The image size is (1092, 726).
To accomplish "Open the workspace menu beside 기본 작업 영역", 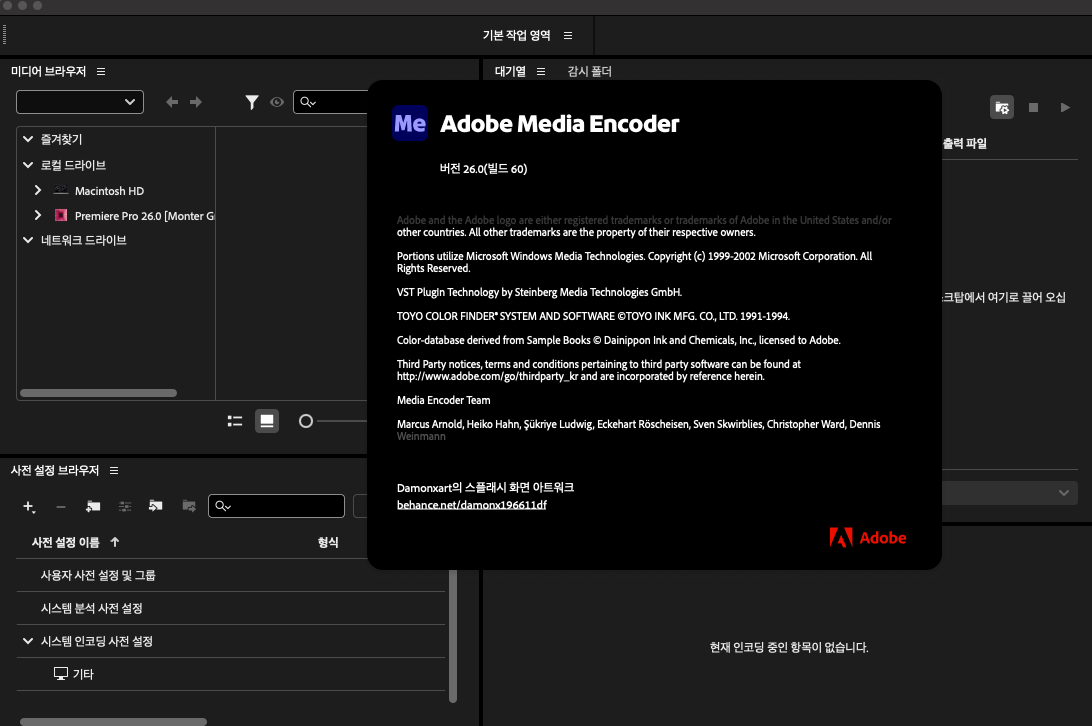I will 568,35.
